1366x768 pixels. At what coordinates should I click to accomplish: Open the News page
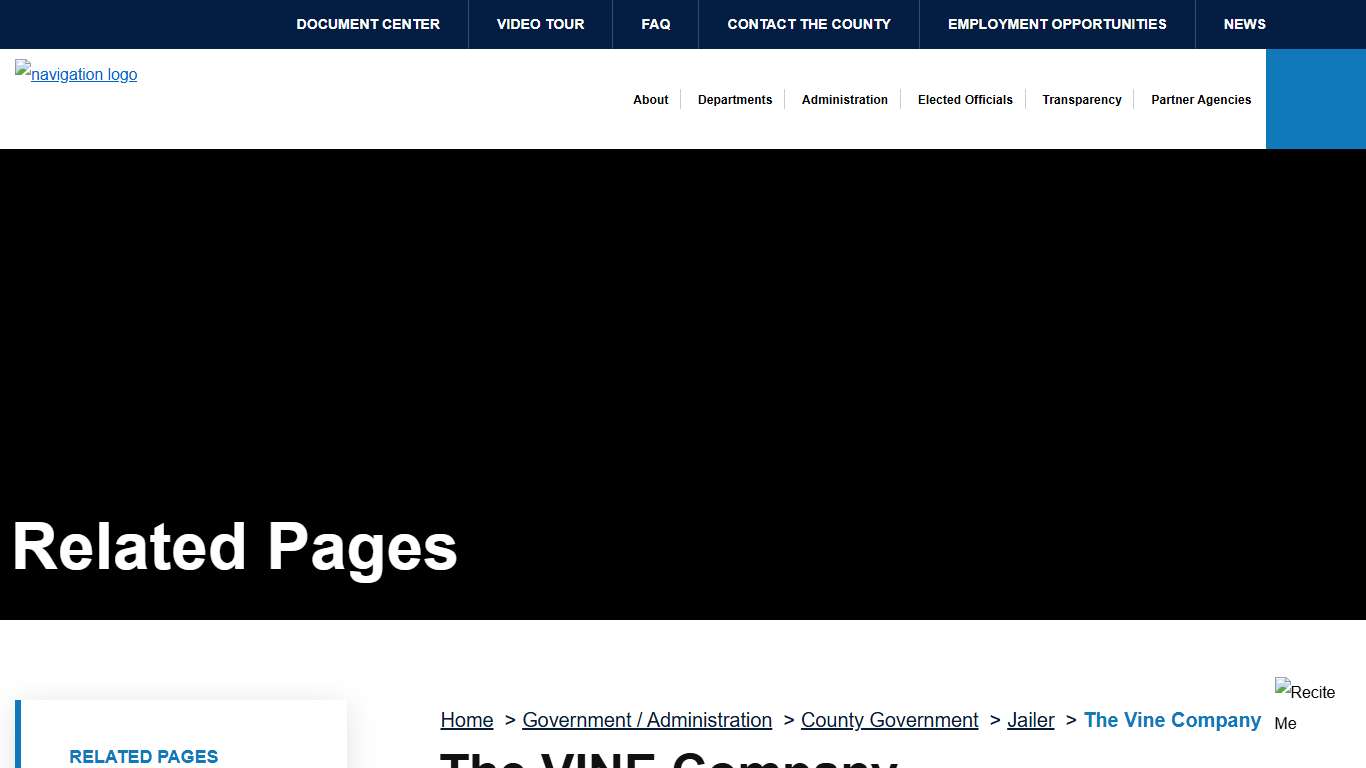pos(1244,24)
